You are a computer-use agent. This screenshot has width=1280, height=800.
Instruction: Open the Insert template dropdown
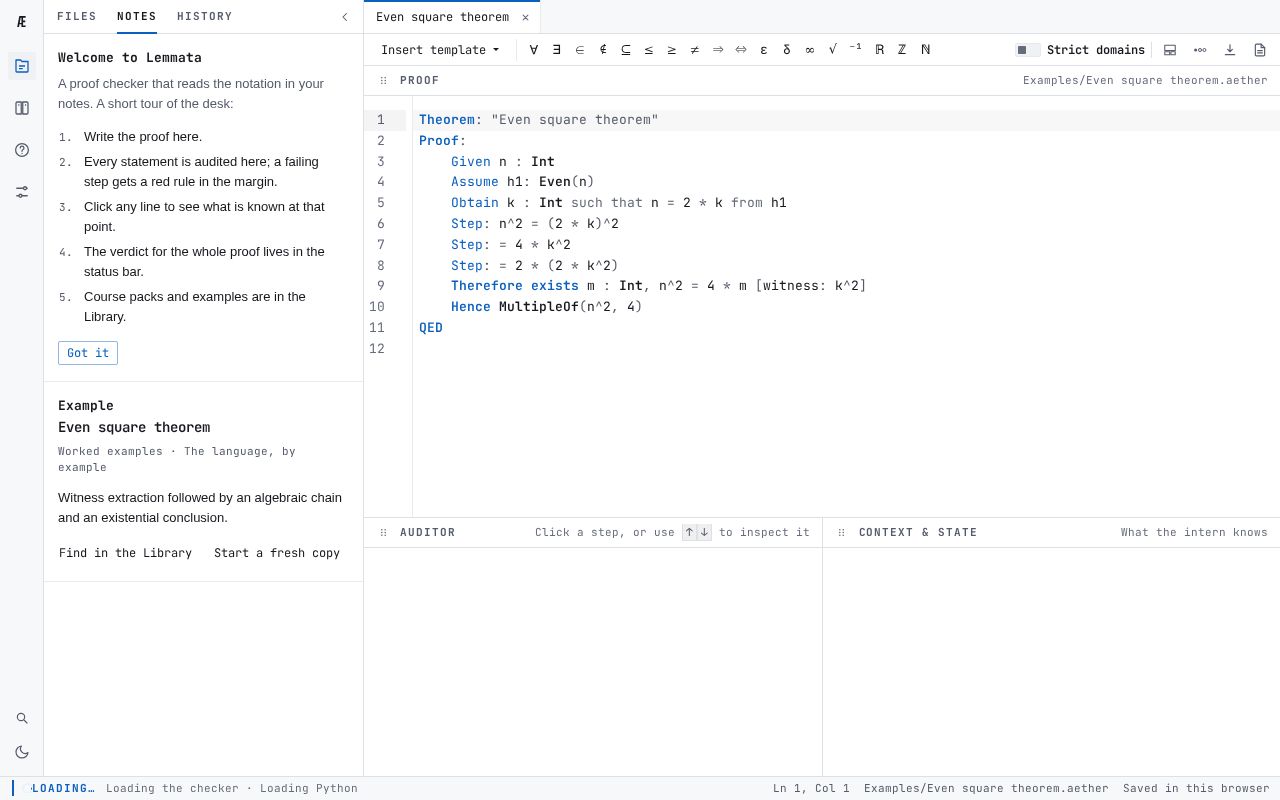coord(440,50)
